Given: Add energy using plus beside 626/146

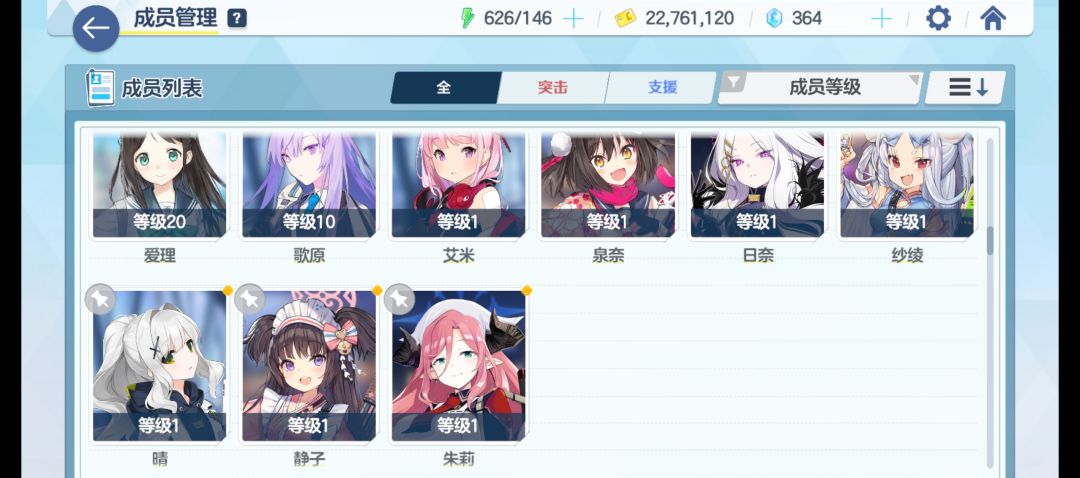Looking at the screenshot, I should tap(573, 19).
